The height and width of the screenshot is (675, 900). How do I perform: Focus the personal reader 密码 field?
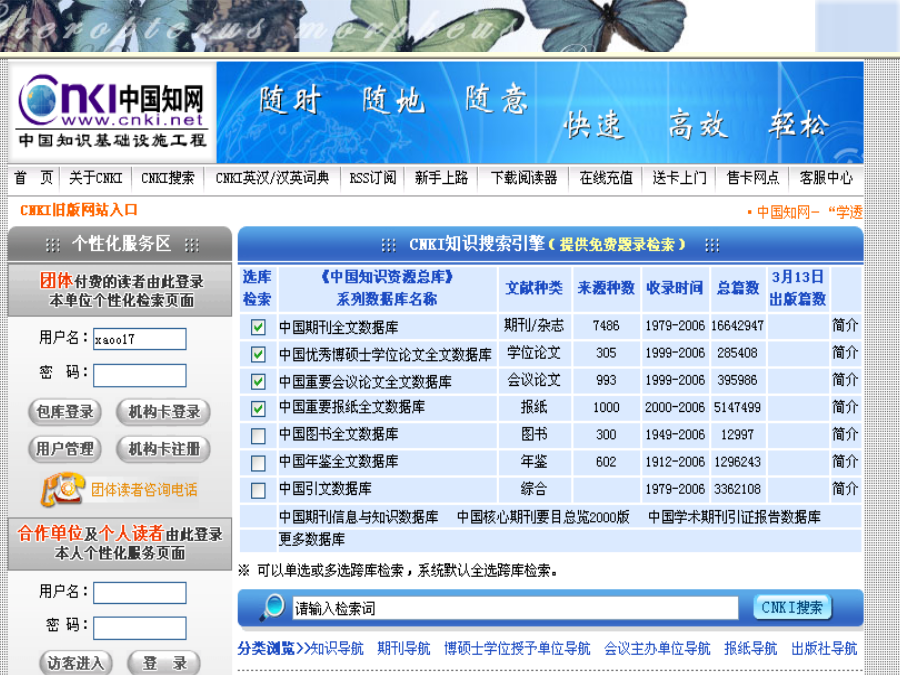(x=140, y=628)
